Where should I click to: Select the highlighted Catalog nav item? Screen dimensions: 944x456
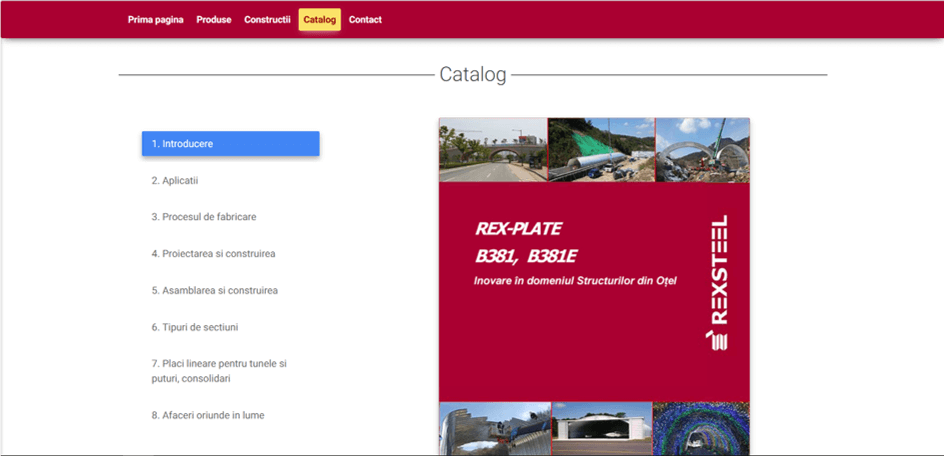319,20
